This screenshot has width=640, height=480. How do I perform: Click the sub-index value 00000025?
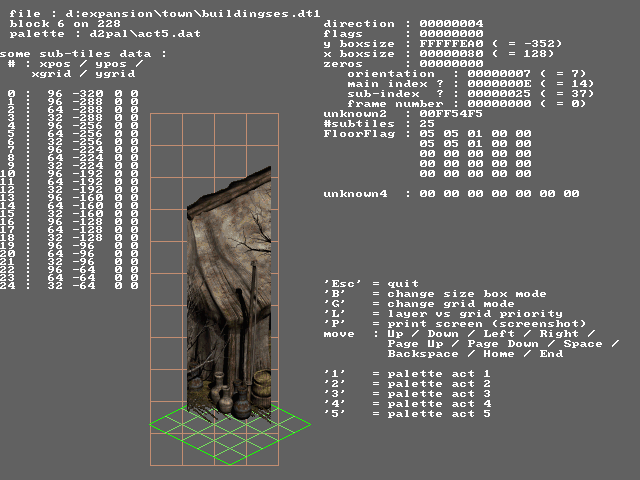pos(499,94)
